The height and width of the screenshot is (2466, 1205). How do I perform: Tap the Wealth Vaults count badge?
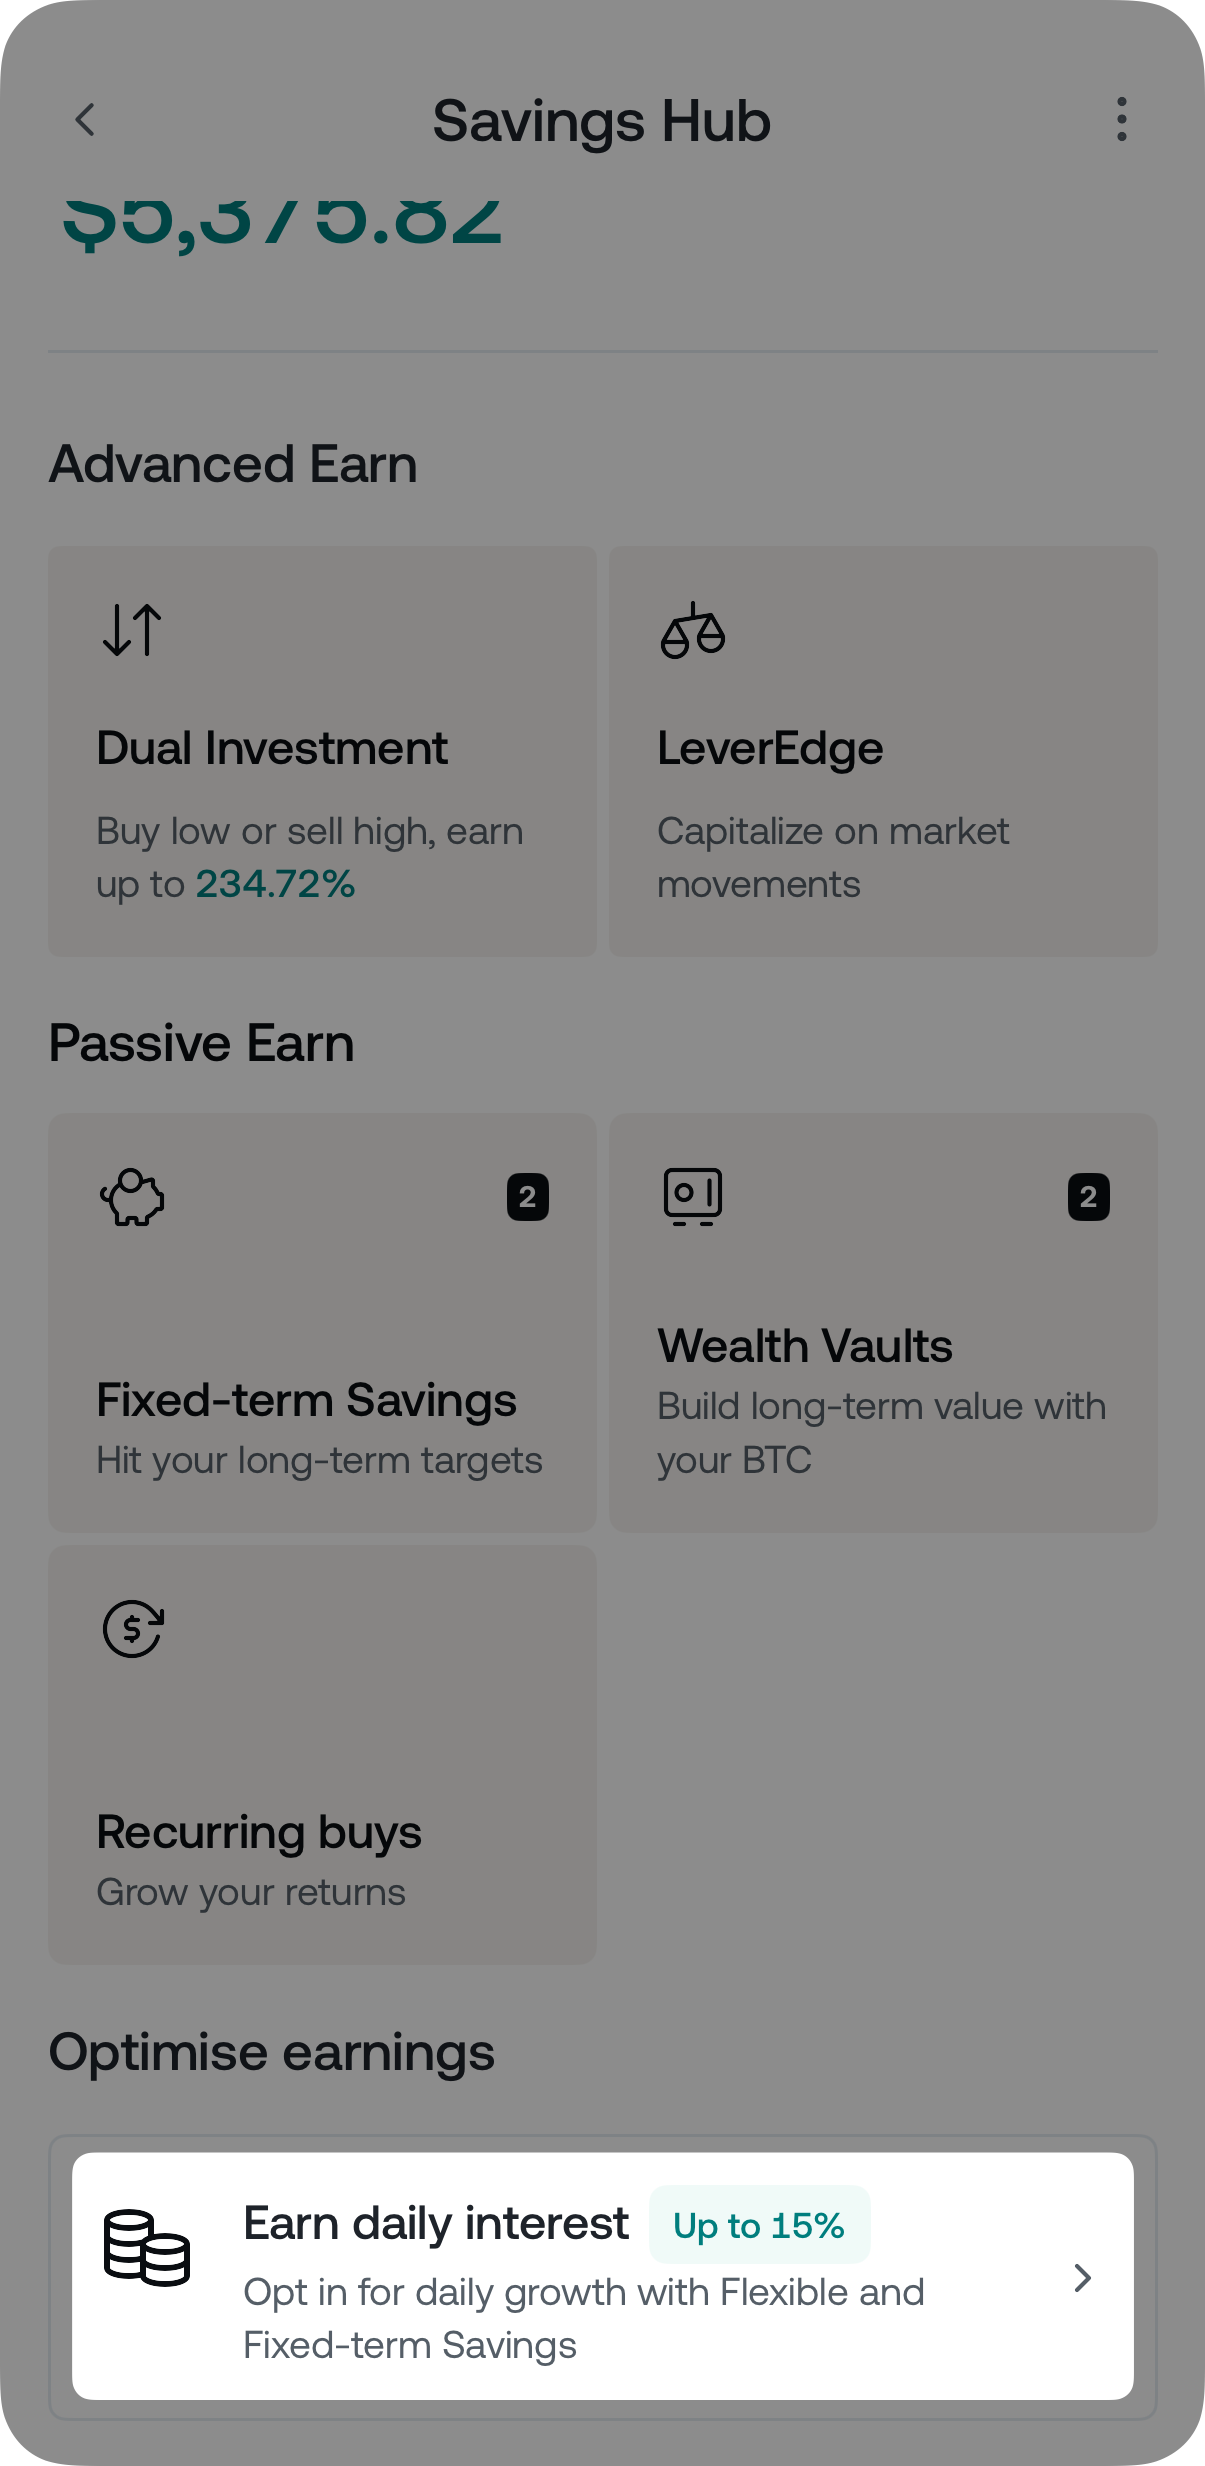click(x=1088, y=1197)
